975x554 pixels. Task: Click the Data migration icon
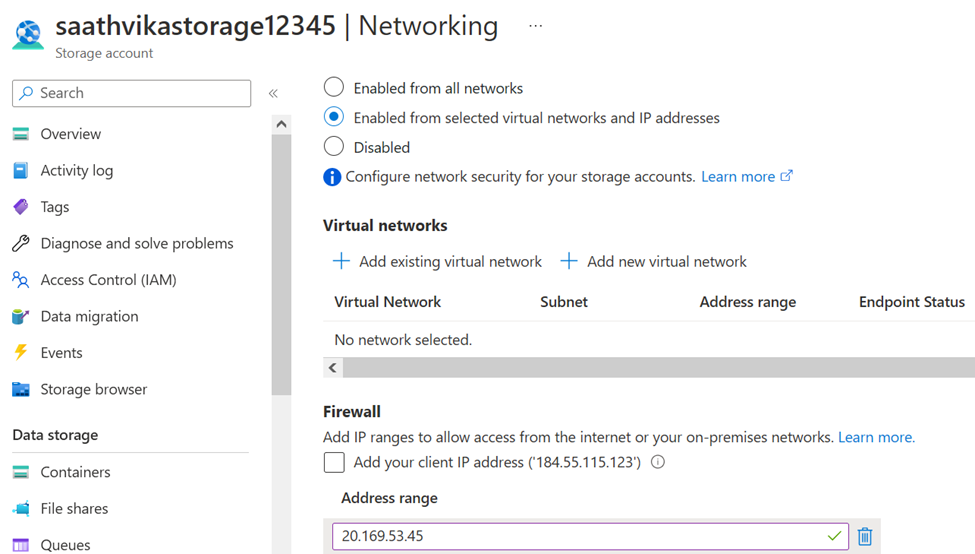click(21, 316)
